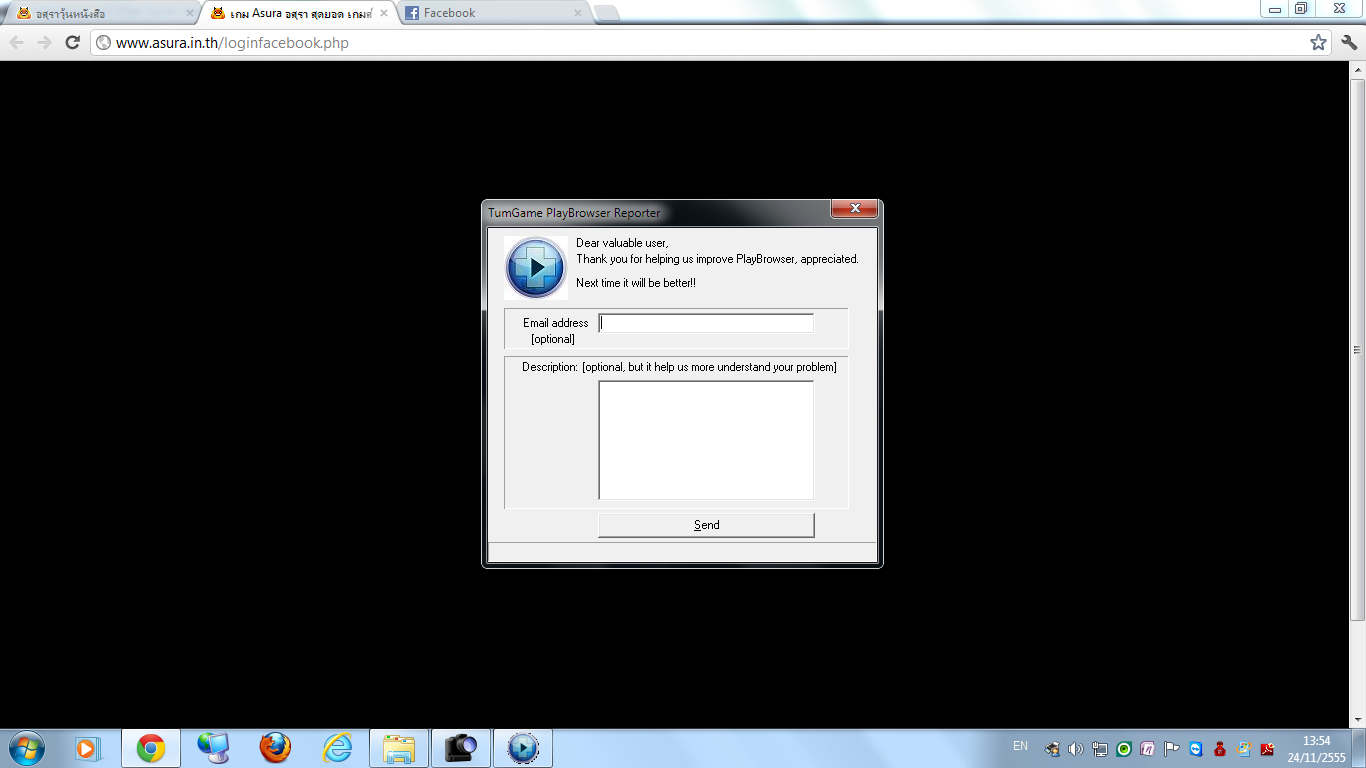Launch Internet Explorer from the taskbar
The image size is (1366, 768).
click(337, 747)
